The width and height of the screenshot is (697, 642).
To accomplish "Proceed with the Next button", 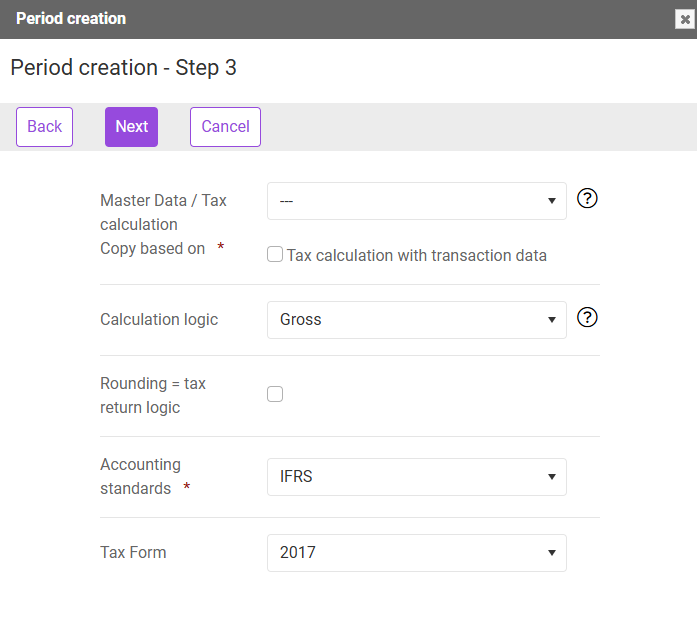I will [132, 127].
